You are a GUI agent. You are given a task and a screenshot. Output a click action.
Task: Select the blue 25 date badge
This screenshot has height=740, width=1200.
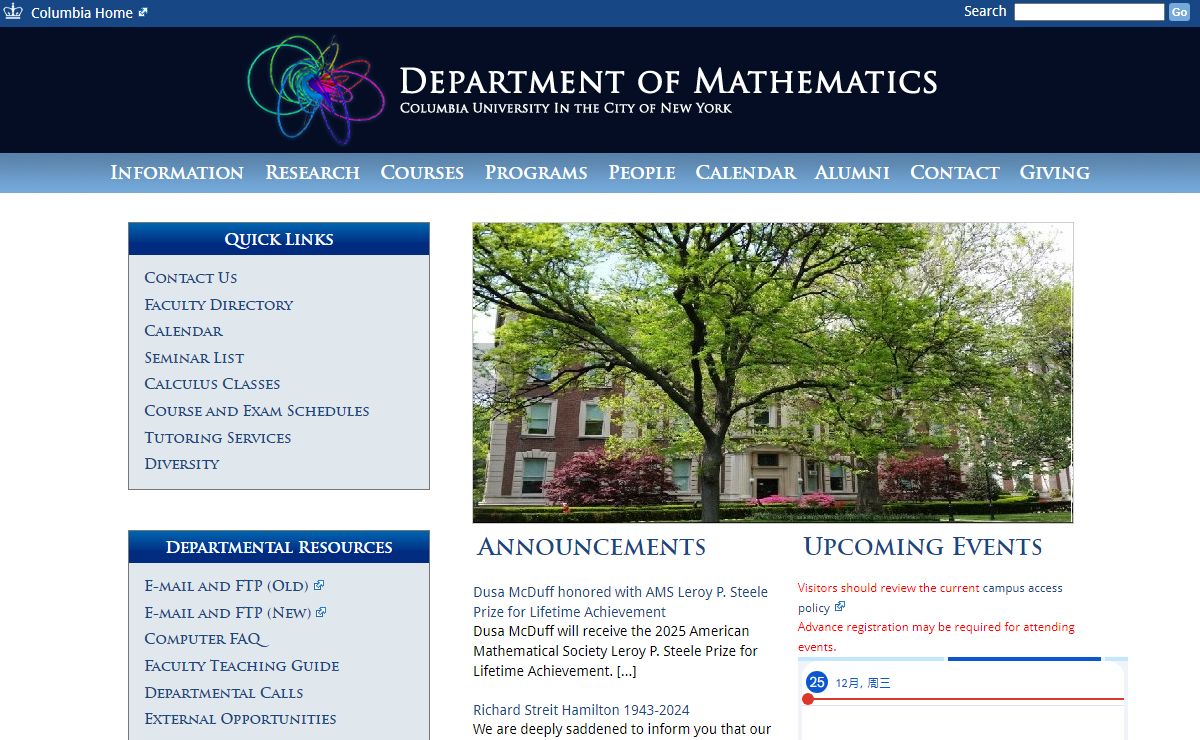coord(817,682)
